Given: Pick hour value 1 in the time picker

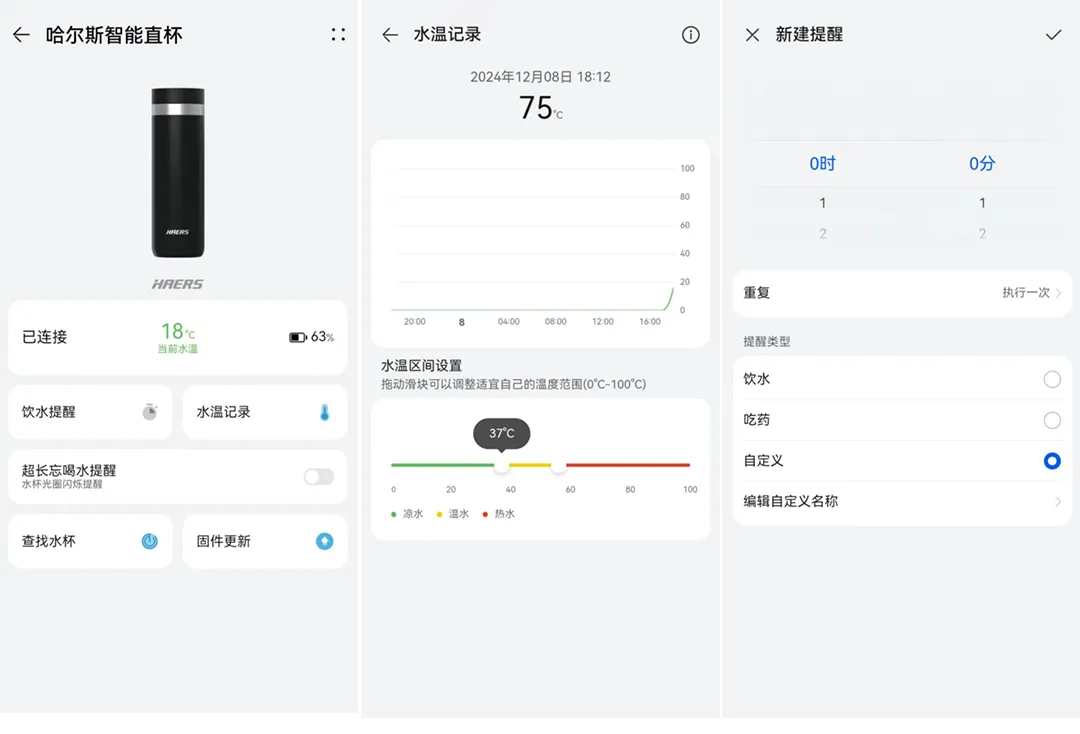Looking at the screenshot, I should [x=822, y=203].
